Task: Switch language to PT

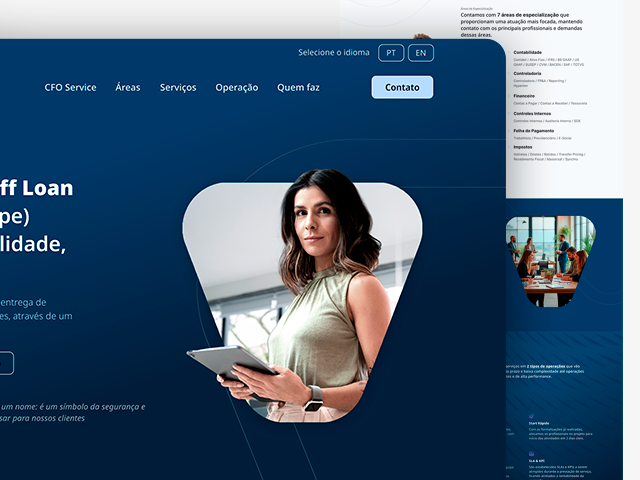Action: pyautogui.click(x=391, y=53)
